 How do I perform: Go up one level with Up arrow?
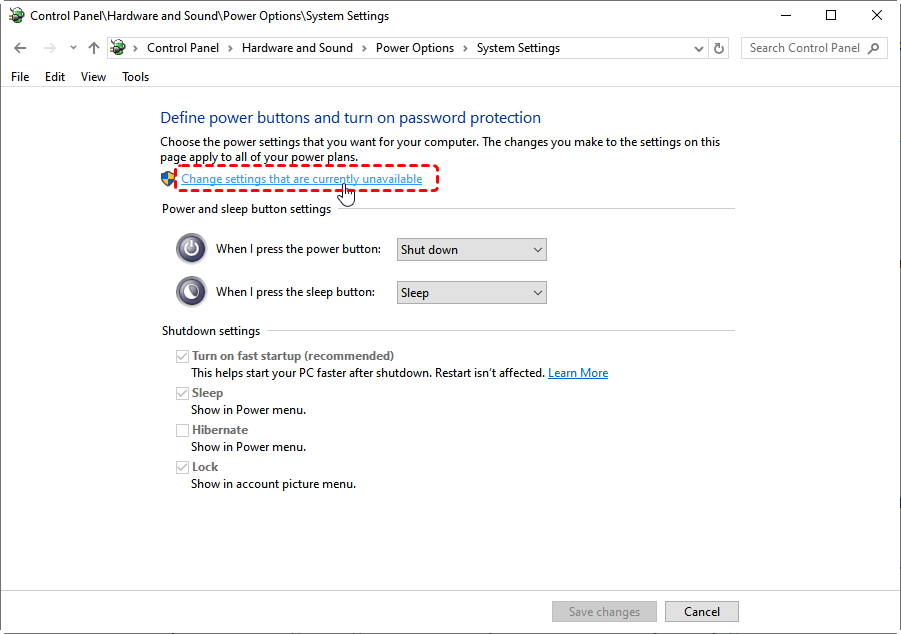click(x=94, y=48)
